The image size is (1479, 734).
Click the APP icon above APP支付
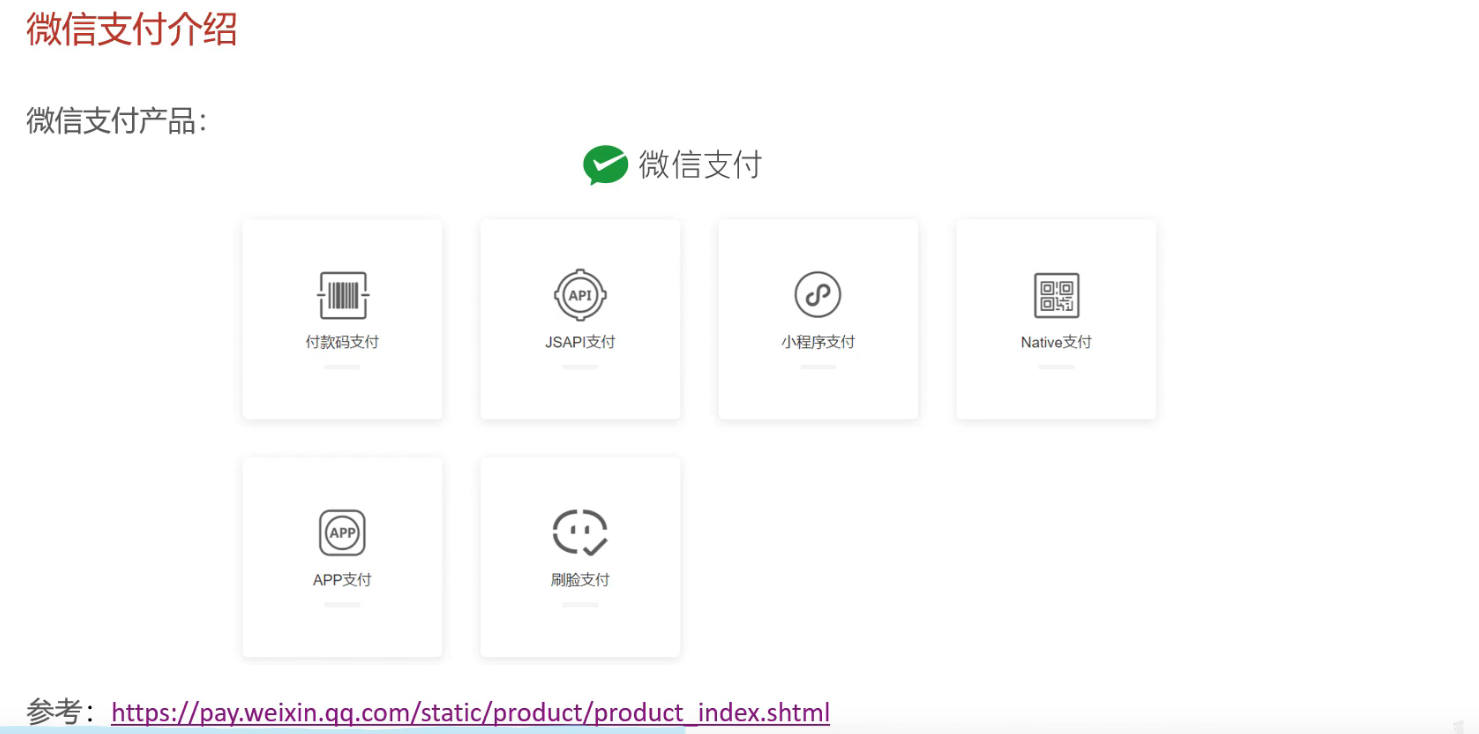click(342, 533)
